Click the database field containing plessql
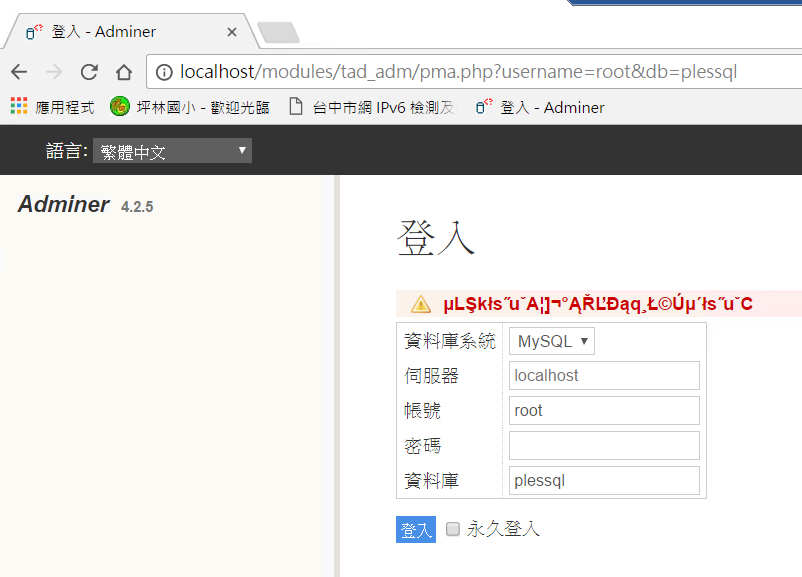 point(604,481)
